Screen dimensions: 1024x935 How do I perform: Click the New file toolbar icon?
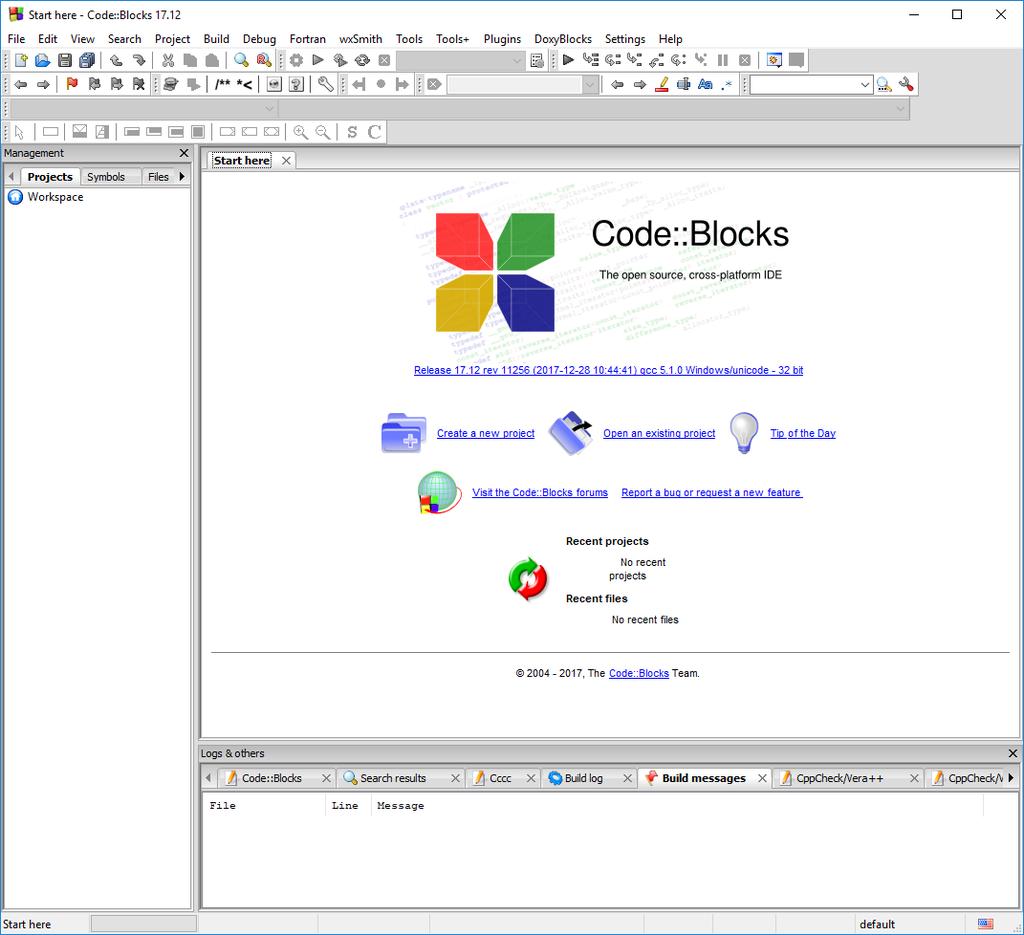click(x=20, y=60)
